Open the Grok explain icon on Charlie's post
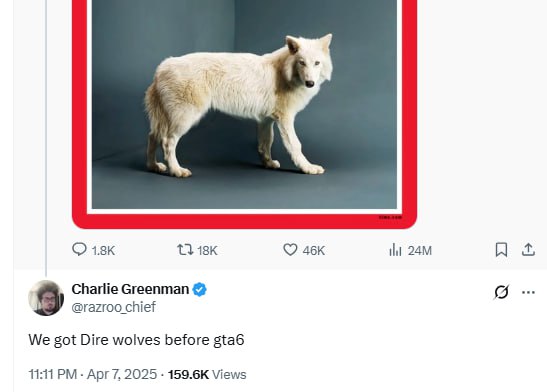Screen dimensions: 547x392 [501, 292]
